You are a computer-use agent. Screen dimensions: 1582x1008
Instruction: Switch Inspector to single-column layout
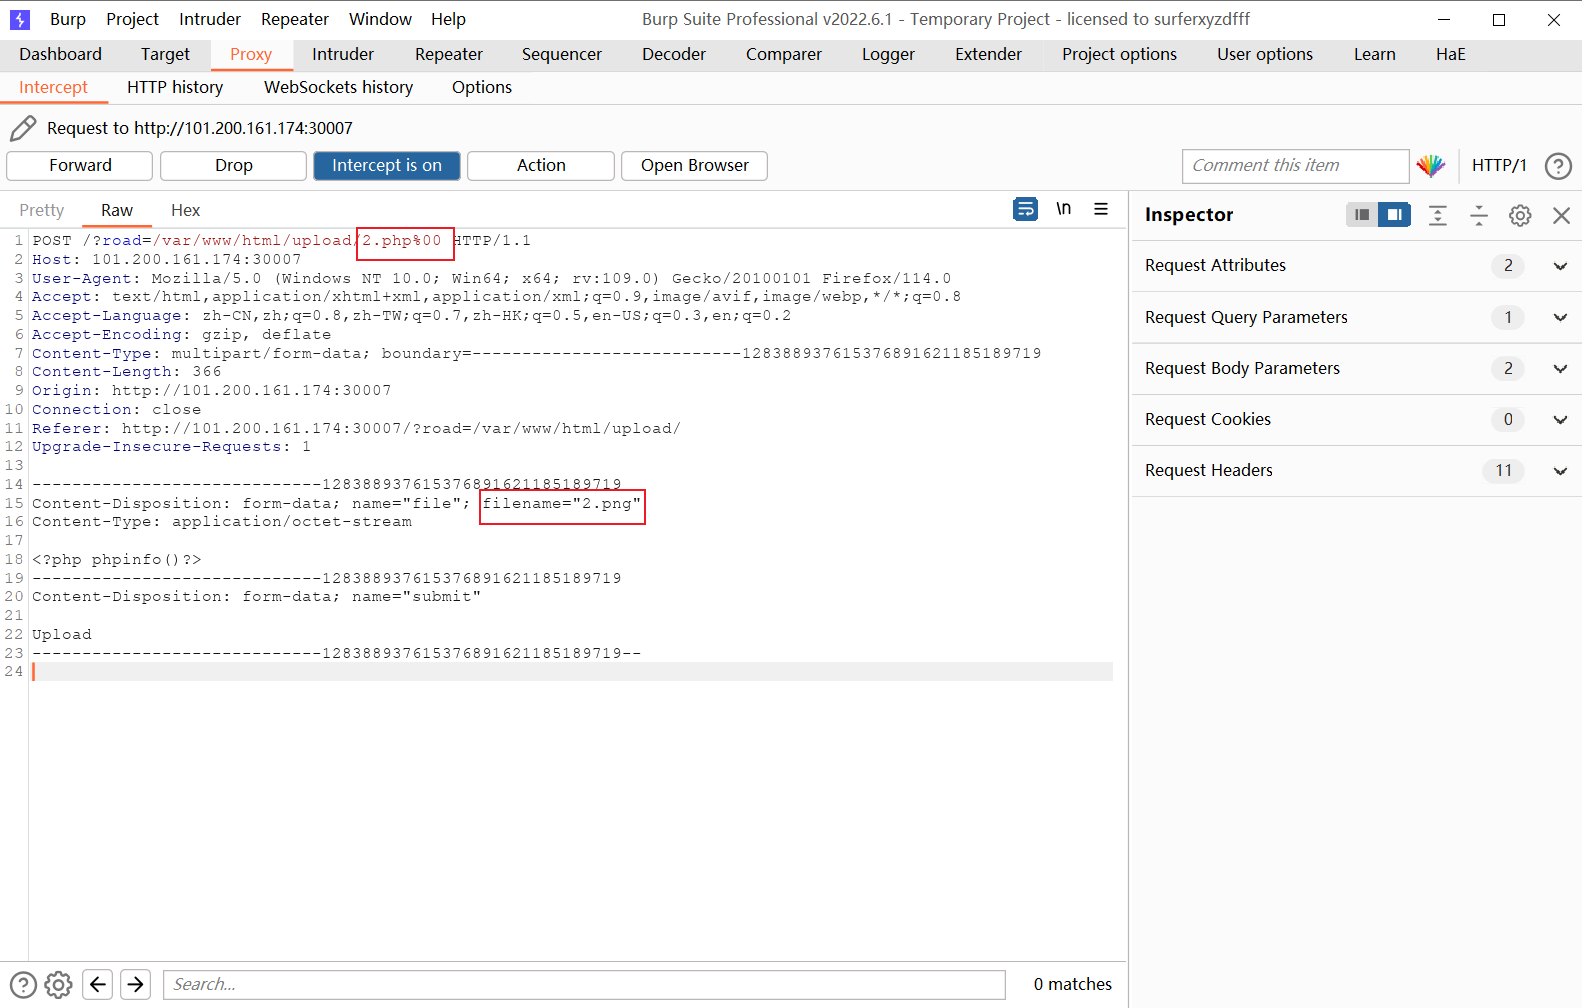point(1361,214)
